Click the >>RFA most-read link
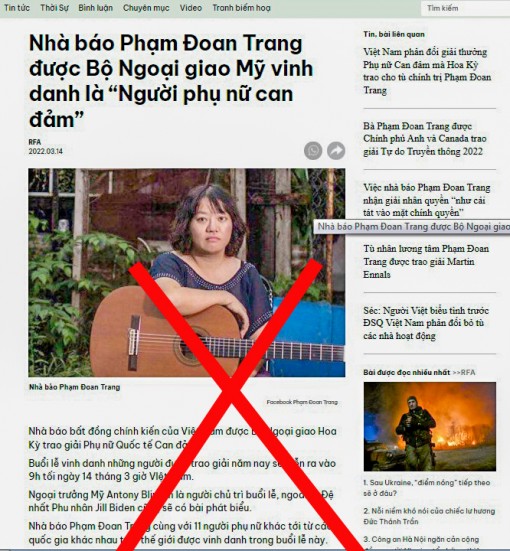The width and height of the screenshot is (510, 551). 464,372
